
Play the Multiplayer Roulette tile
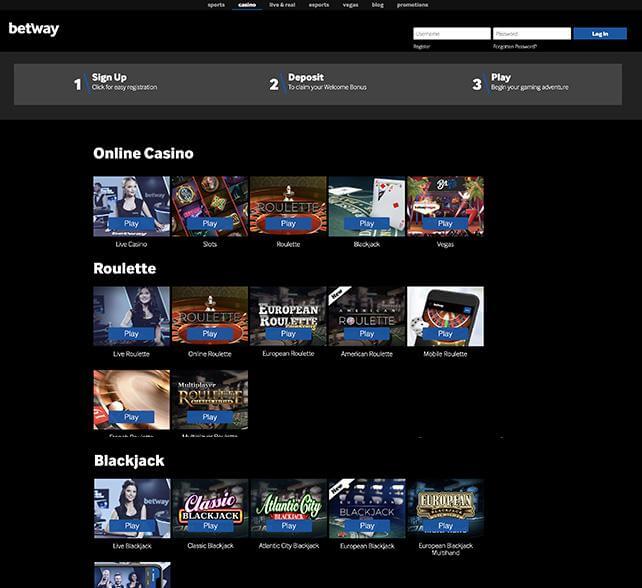point(210,417)
